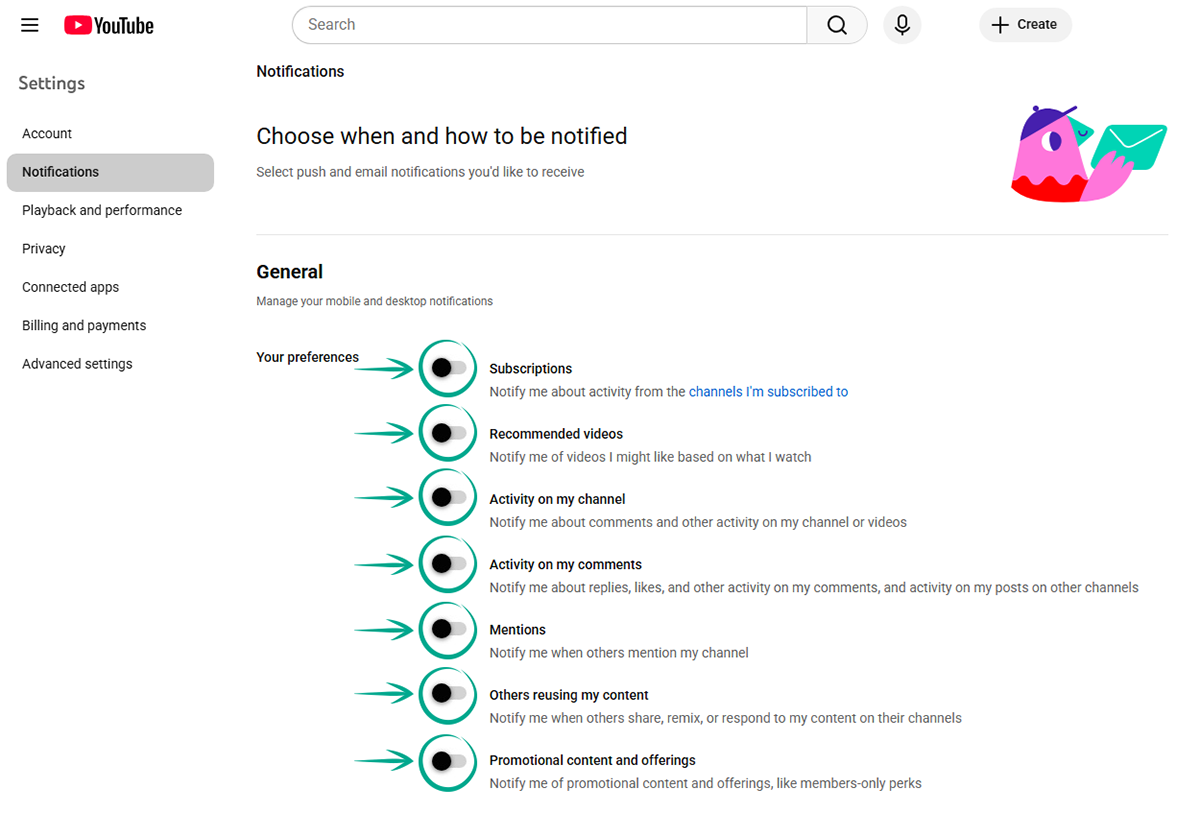The height and width of the screenshot is (836, 1200).
Task: Click the YouTube logo
Action: [109, 25]
